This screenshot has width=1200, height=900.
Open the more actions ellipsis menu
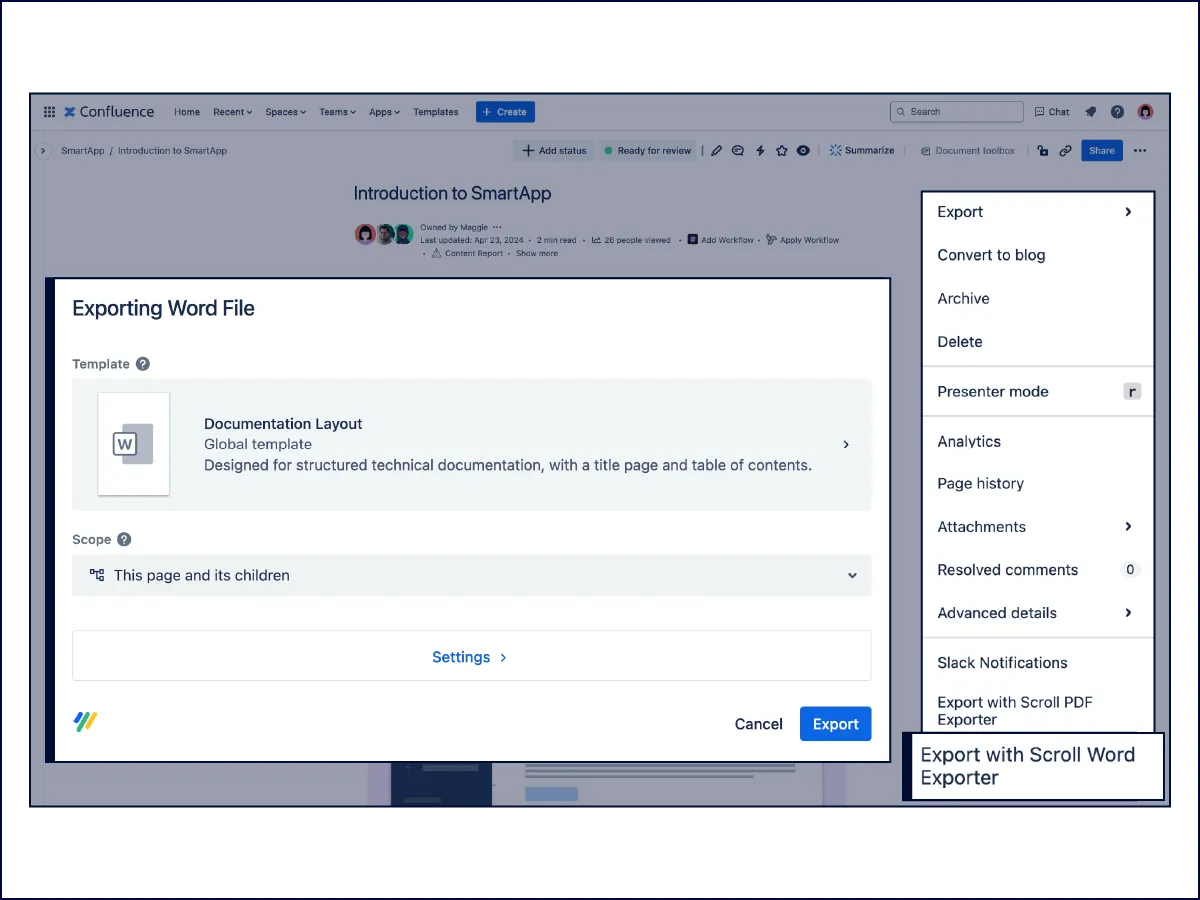click(1140, 151)
